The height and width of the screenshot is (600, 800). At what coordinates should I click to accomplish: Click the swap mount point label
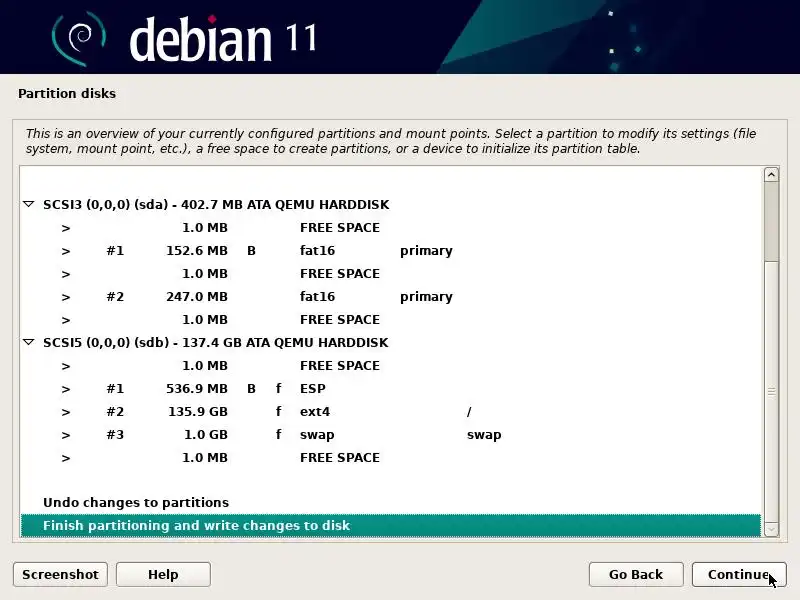(x=484, y=435)
